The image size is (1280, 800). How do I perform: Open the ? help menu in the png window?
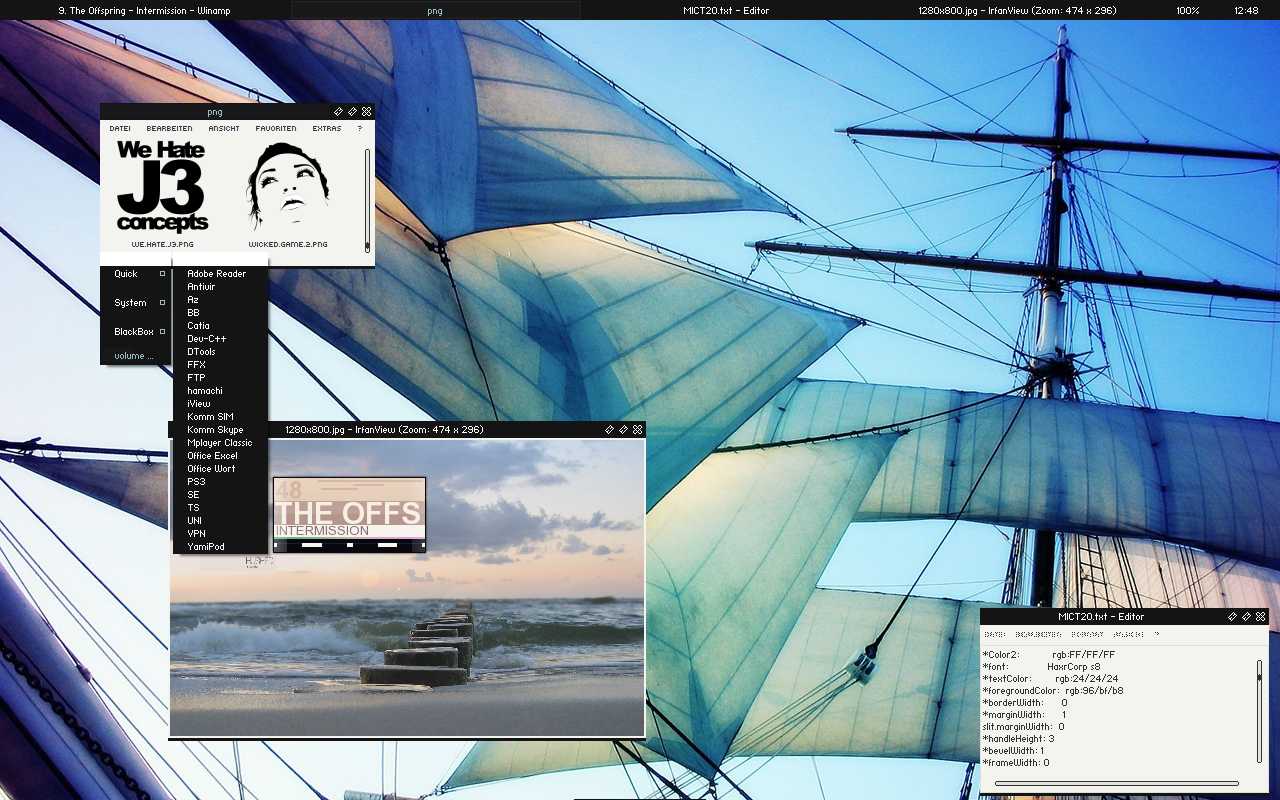pos(360,128)
